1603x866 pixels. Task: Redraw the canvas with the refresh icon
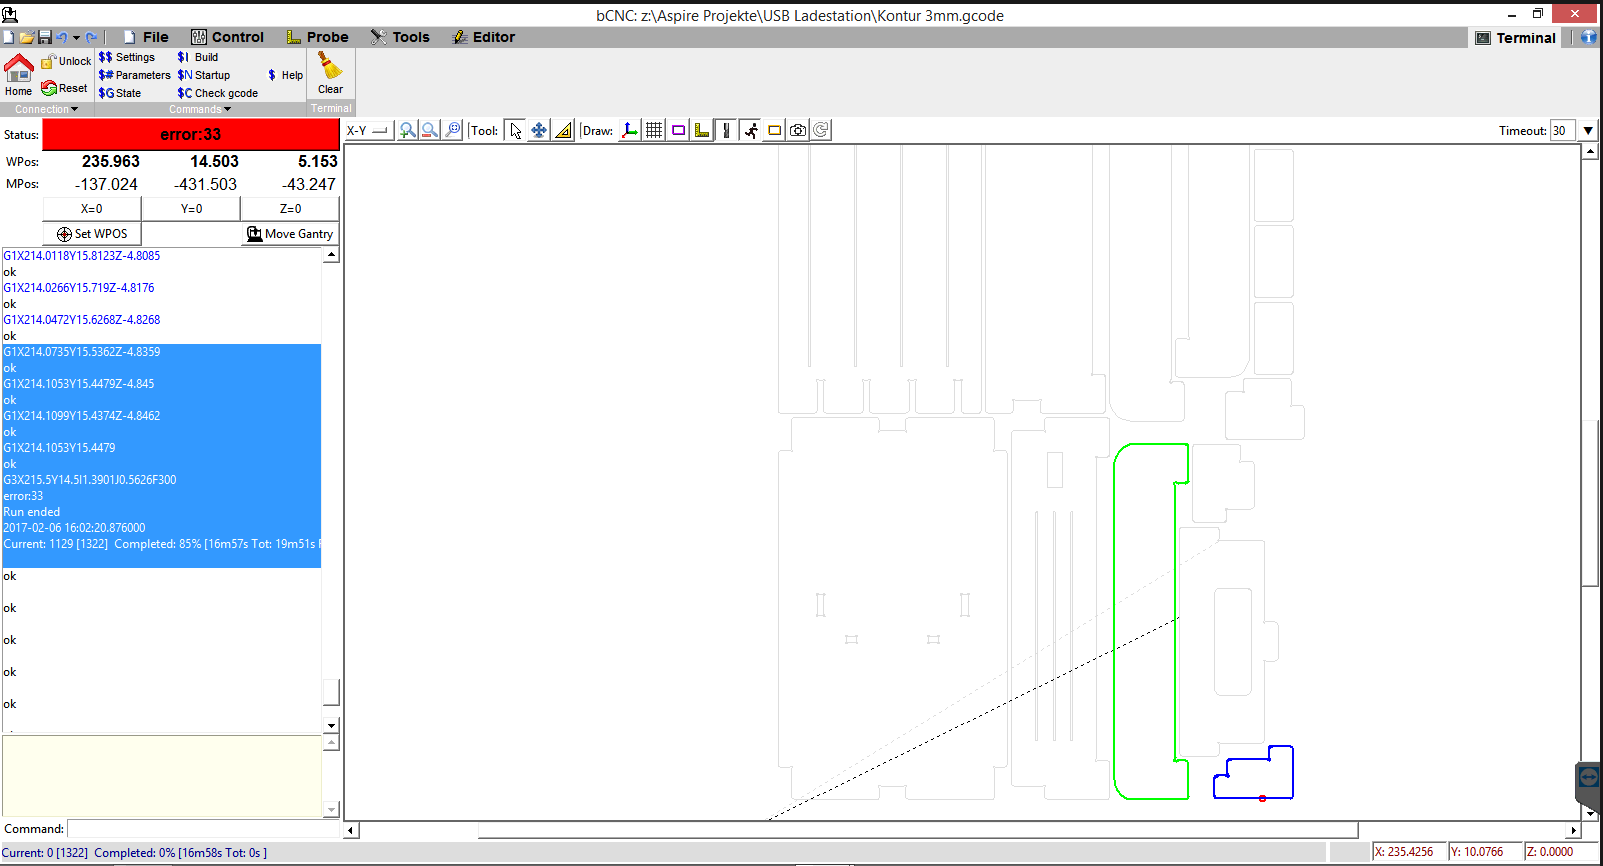pos(821,130)
